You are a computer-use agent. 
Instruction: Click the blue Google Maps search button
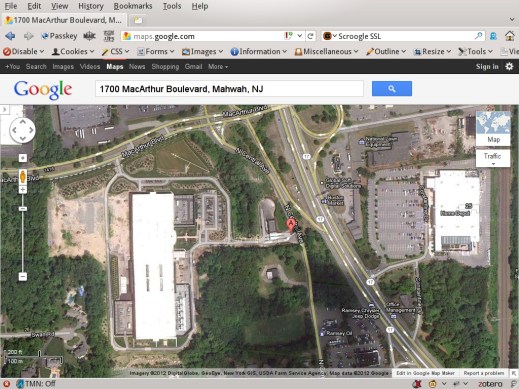point(392,89)
